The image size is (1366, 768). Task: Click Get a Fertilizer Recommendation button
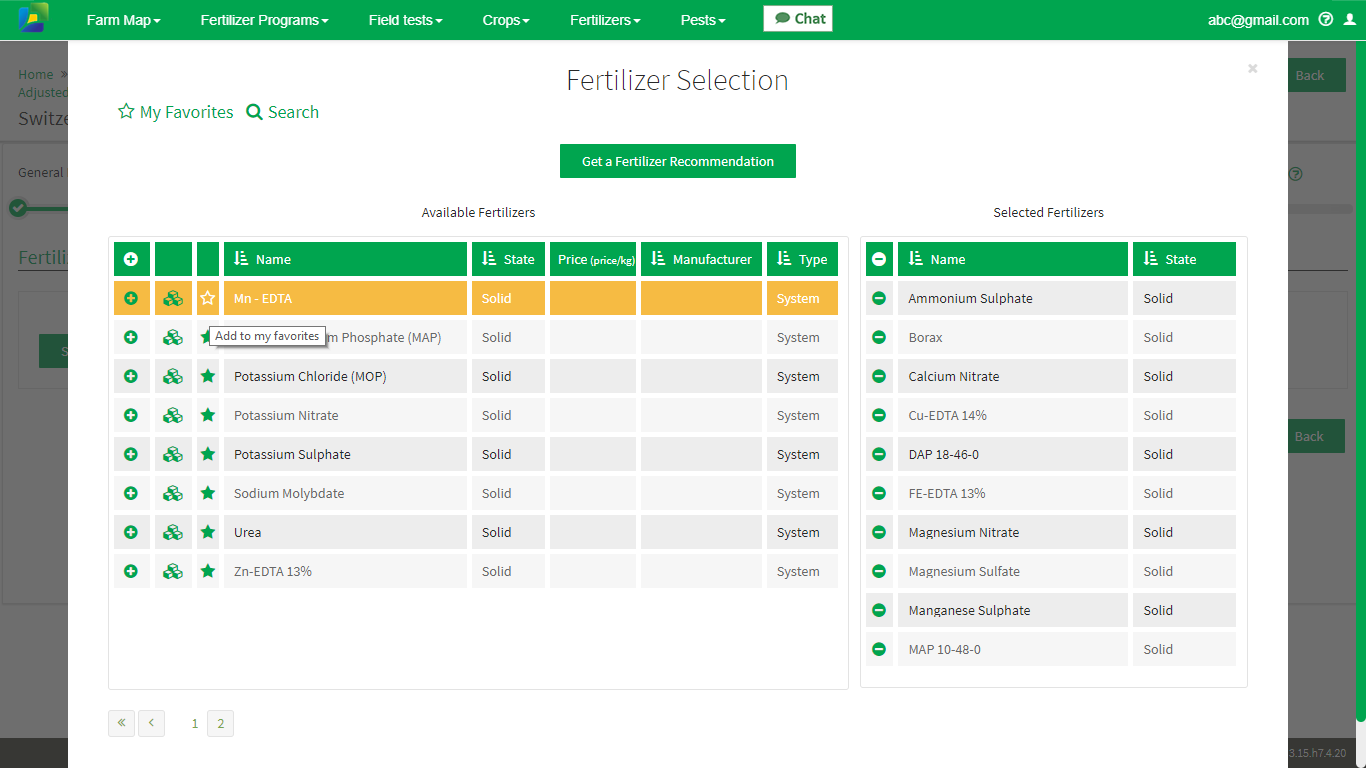[678, 161]
